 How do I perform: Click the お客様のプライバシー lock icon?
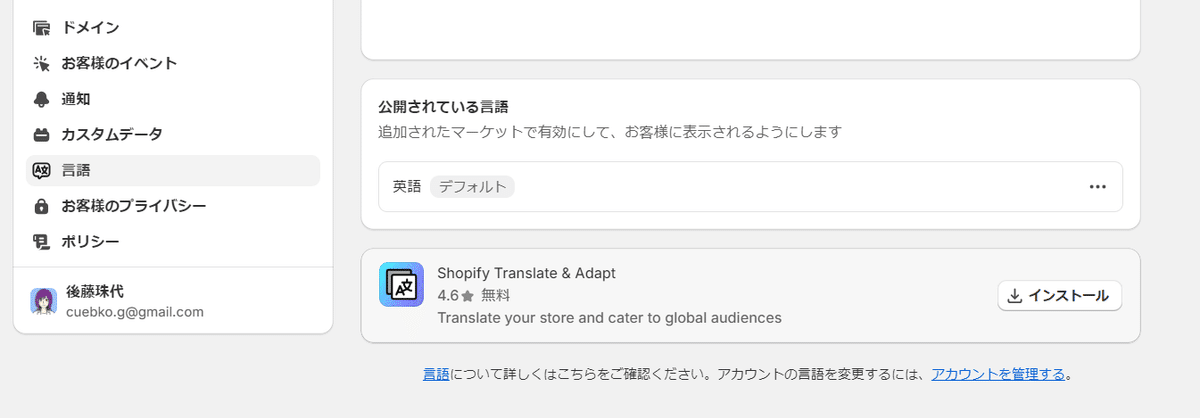(x=41, y=206)
